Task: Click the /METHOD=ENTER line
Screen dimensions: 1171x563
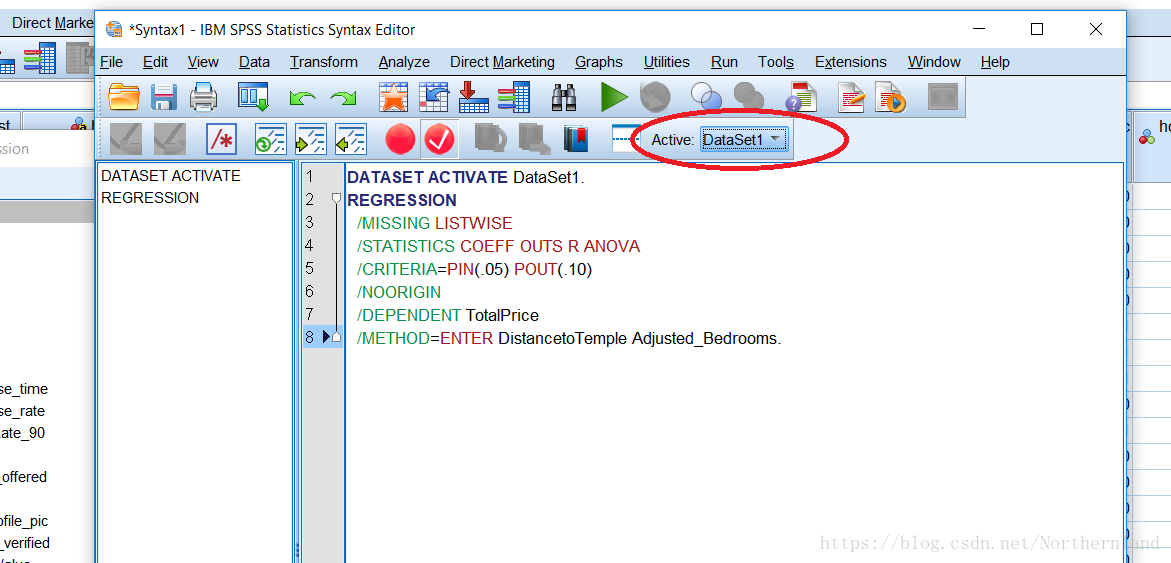Action: (568, 338)
